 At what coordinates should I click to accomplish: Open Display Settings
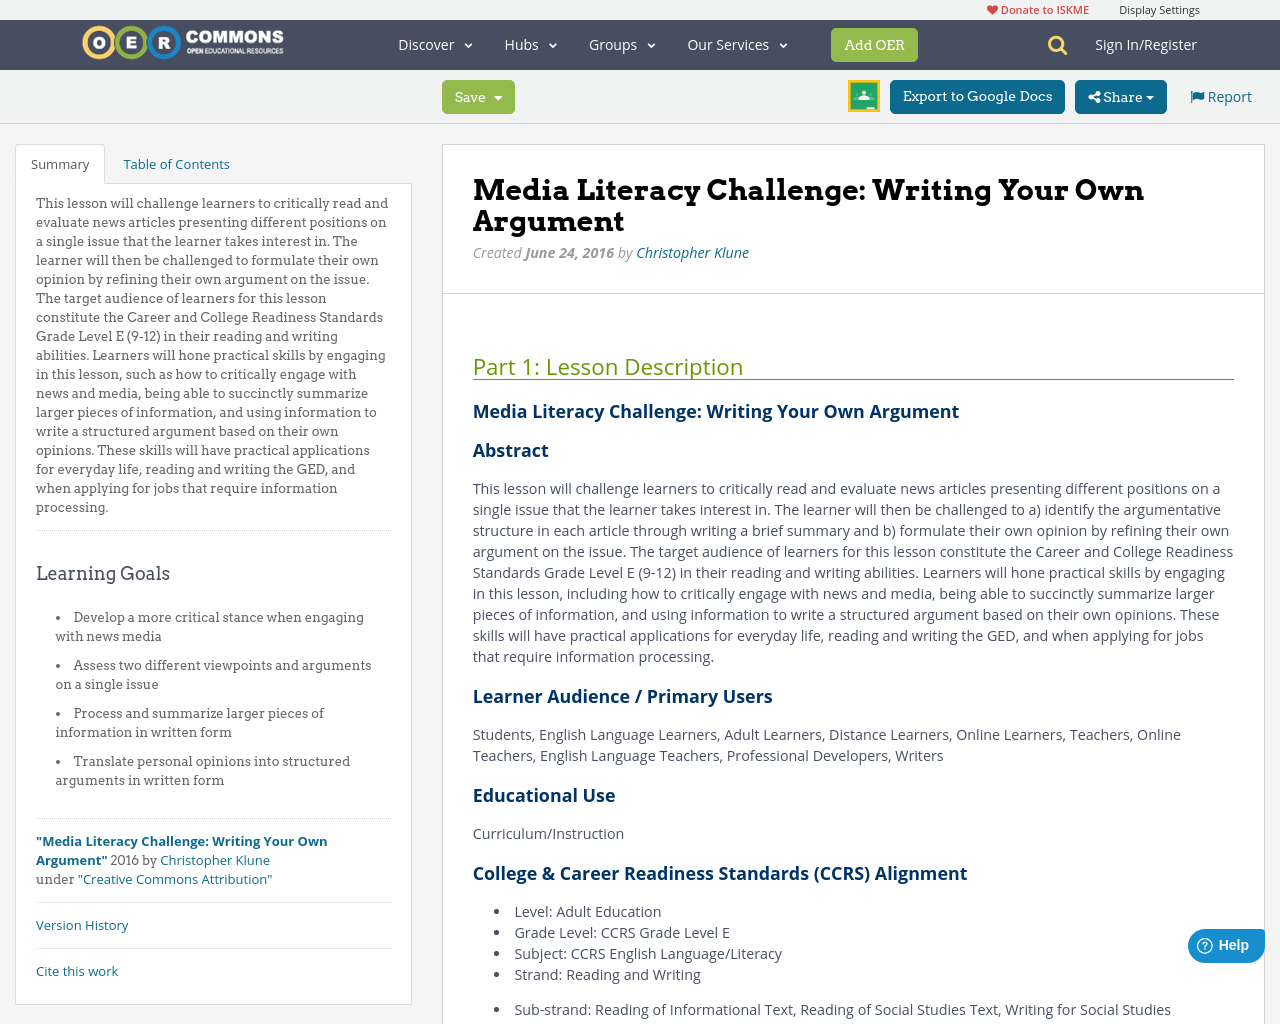1159,8
